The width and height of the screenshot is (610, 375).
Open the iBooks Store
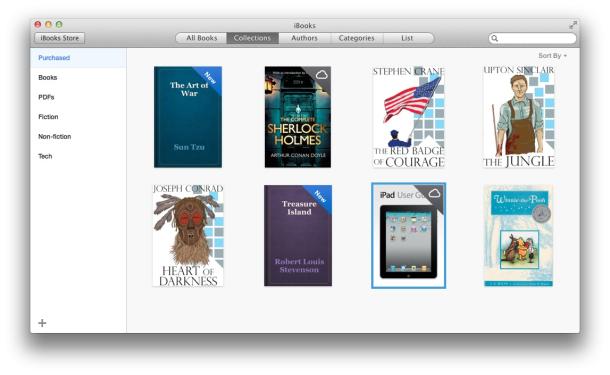coord(60,38)
